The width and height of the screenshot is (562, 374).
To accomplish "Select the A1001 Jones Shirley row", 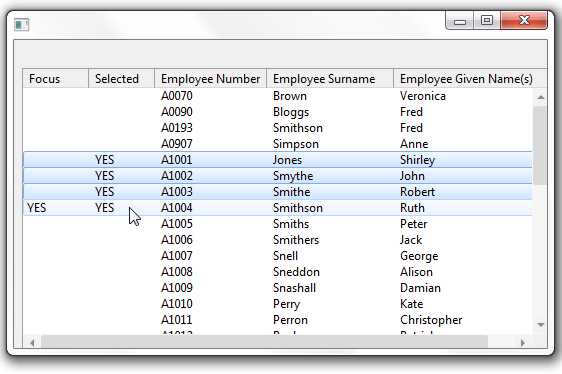I will [x=278, y=160].
